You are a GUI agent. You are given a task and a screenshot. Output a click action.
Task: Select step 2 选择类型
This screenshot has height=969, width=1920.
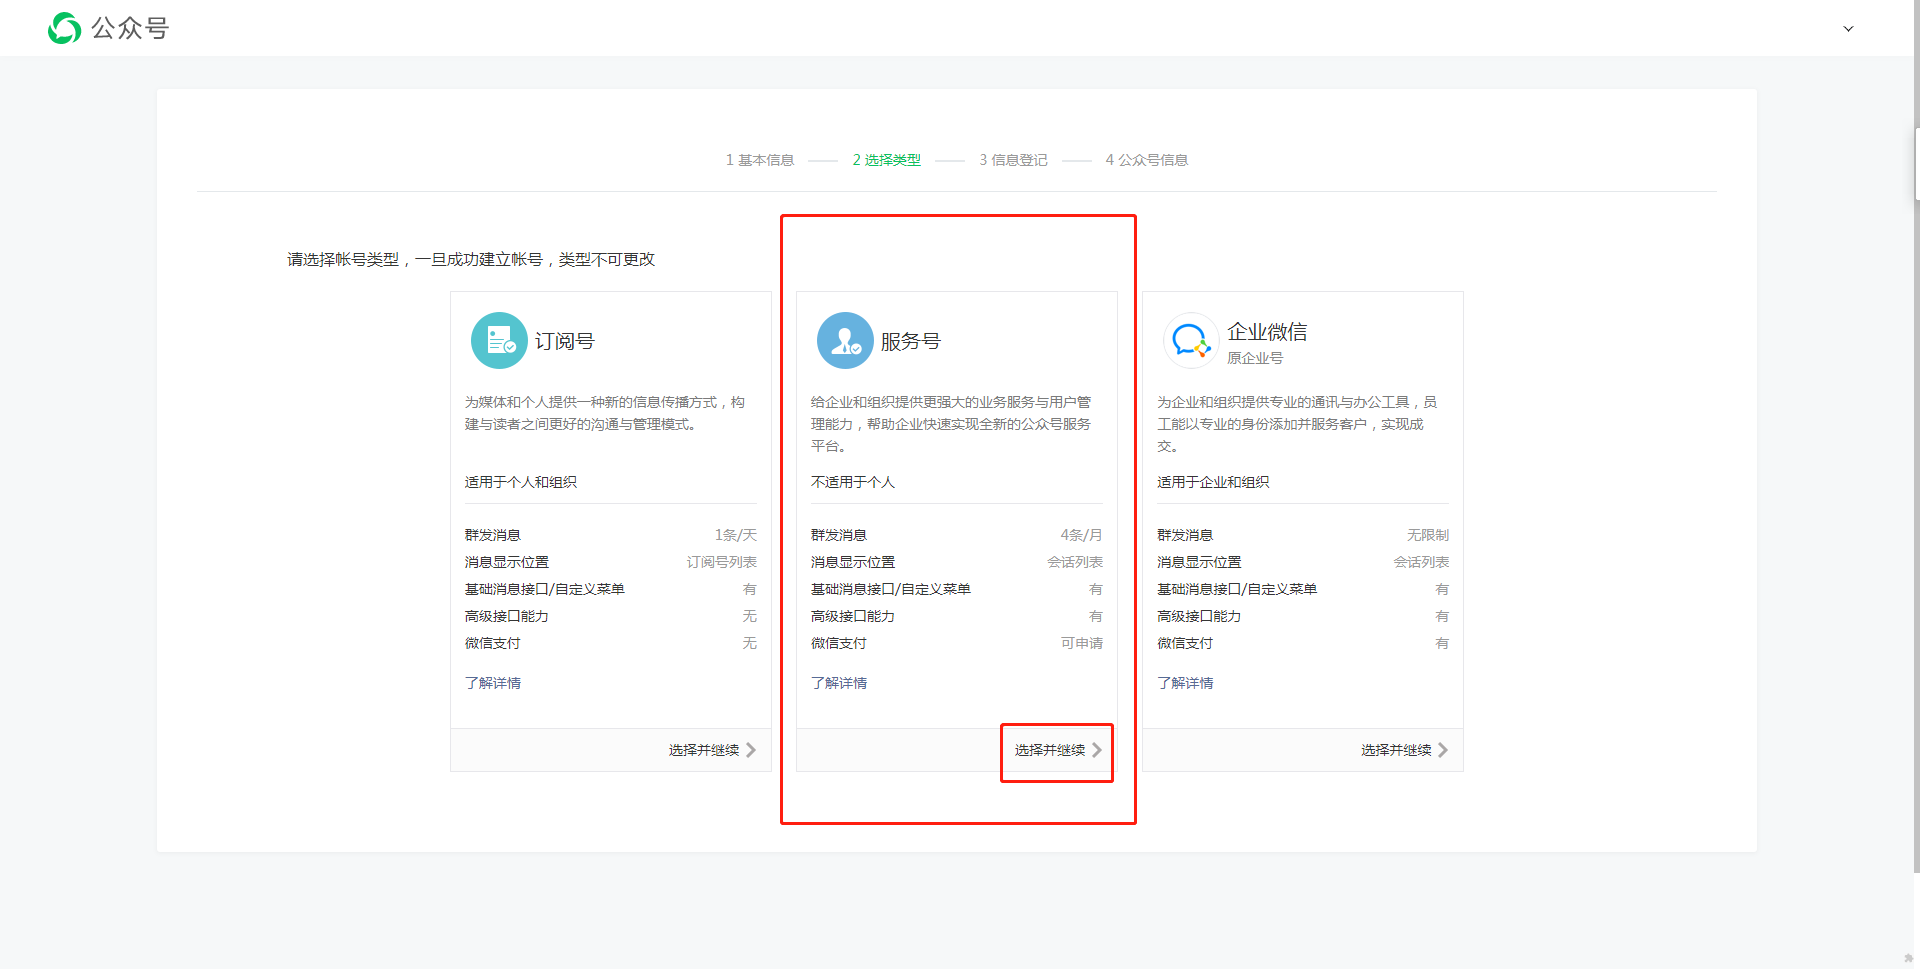pyautogui.click(x=887, y=160)
